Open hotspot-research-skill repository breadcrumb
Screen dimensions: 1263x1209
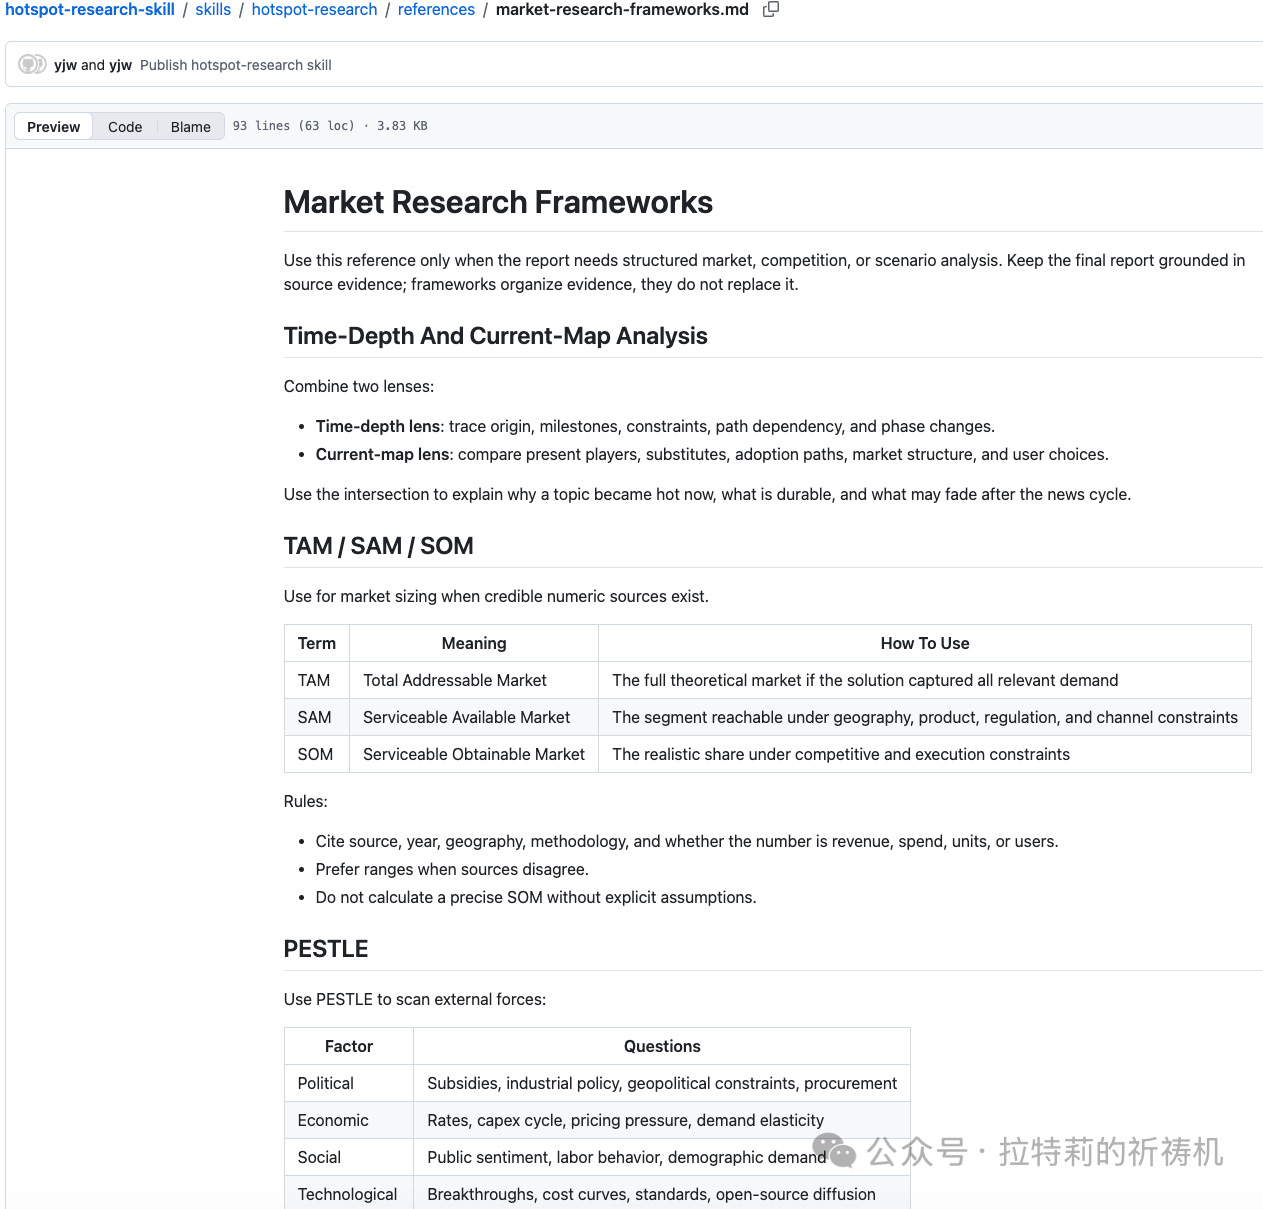click(x=90, y=10)
